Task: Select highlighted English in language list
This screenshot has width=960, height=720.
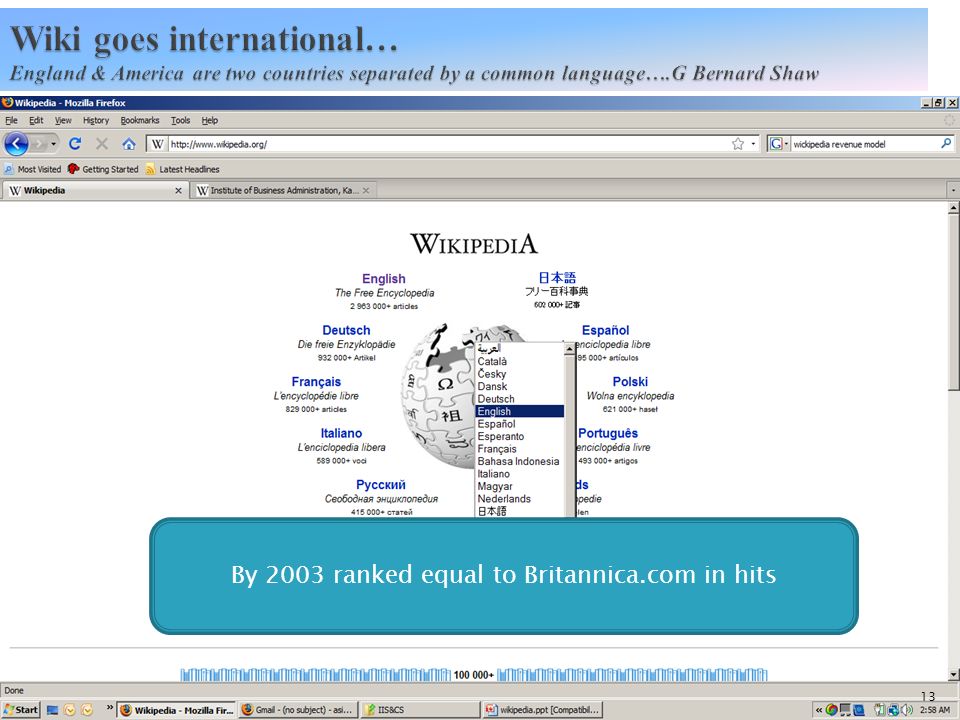Action: 519,411
